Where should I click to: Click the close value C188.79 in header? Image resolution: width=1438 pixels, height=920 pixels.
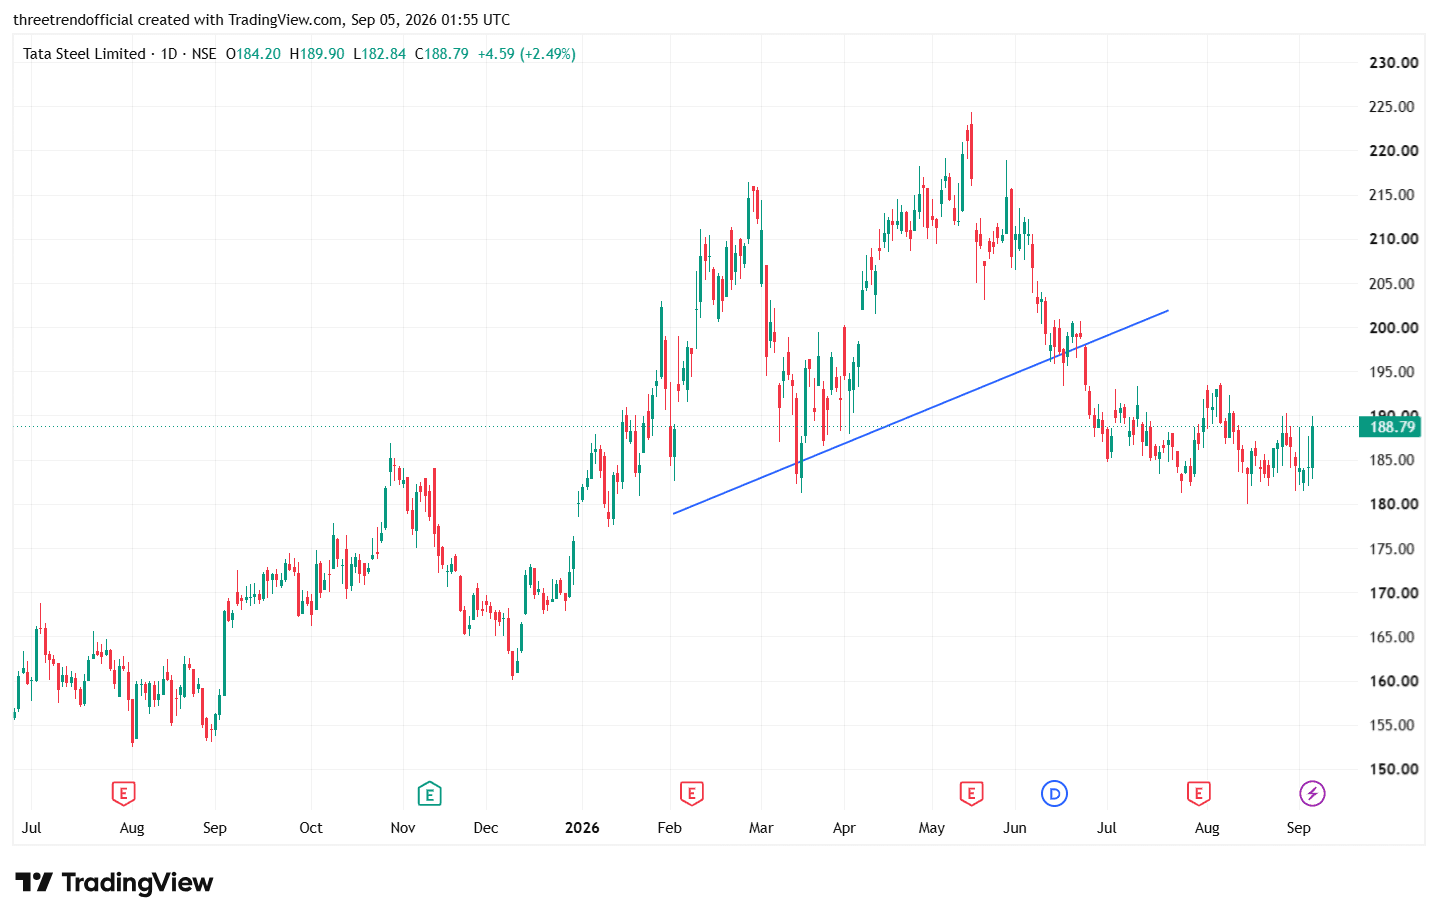click(x=441, y=54)
